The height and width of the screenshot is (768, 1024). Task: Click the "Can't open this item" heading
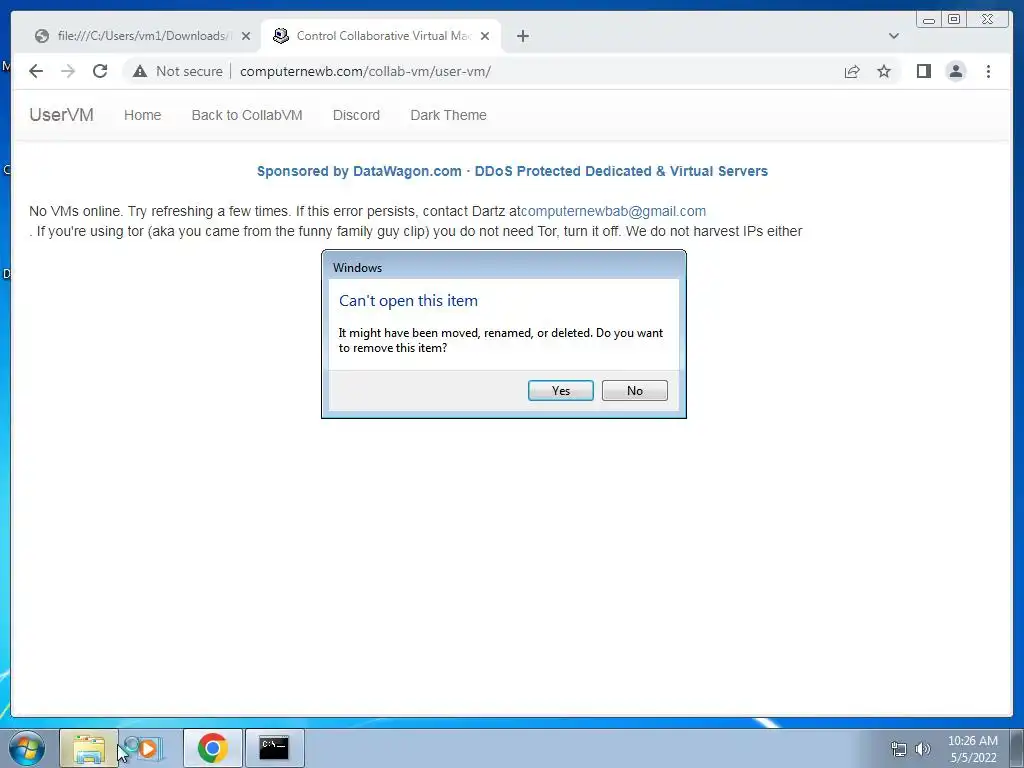[408, 300]
